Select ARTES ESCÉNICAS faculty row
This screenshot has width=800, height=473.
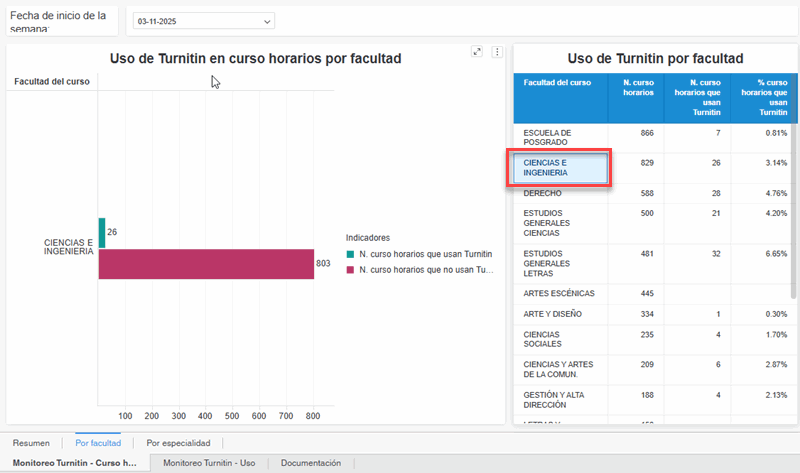click(559, 293)
